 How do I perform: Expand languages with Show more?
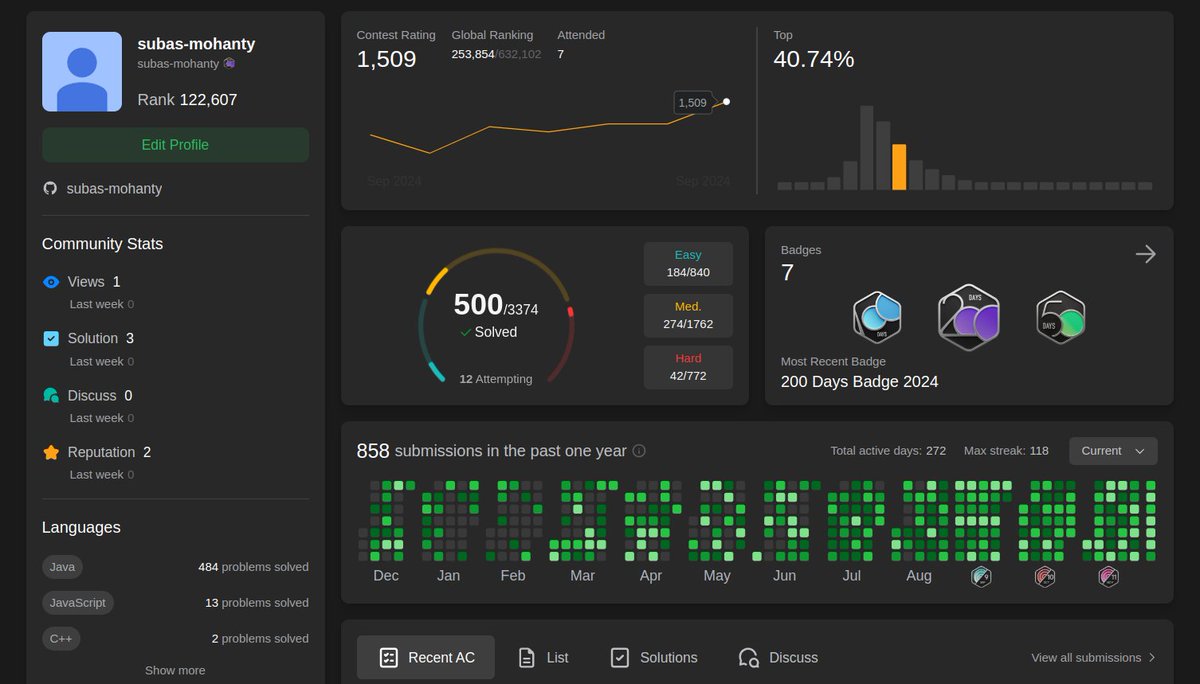coord(175,670)
